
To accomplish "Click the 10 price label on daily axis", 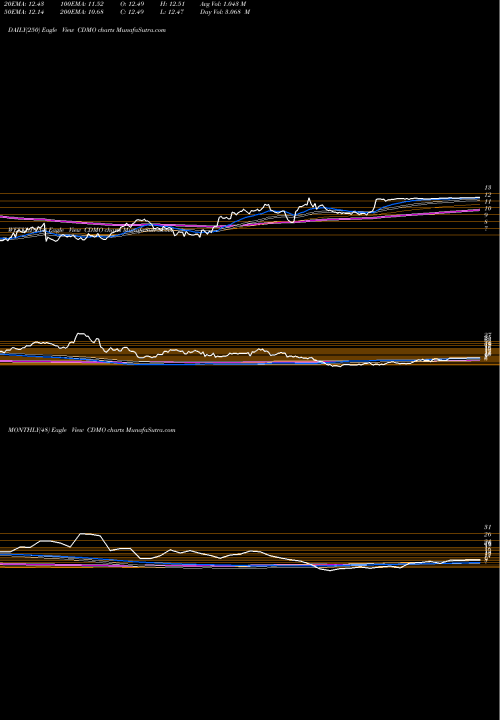I will (x=488, y=208).
